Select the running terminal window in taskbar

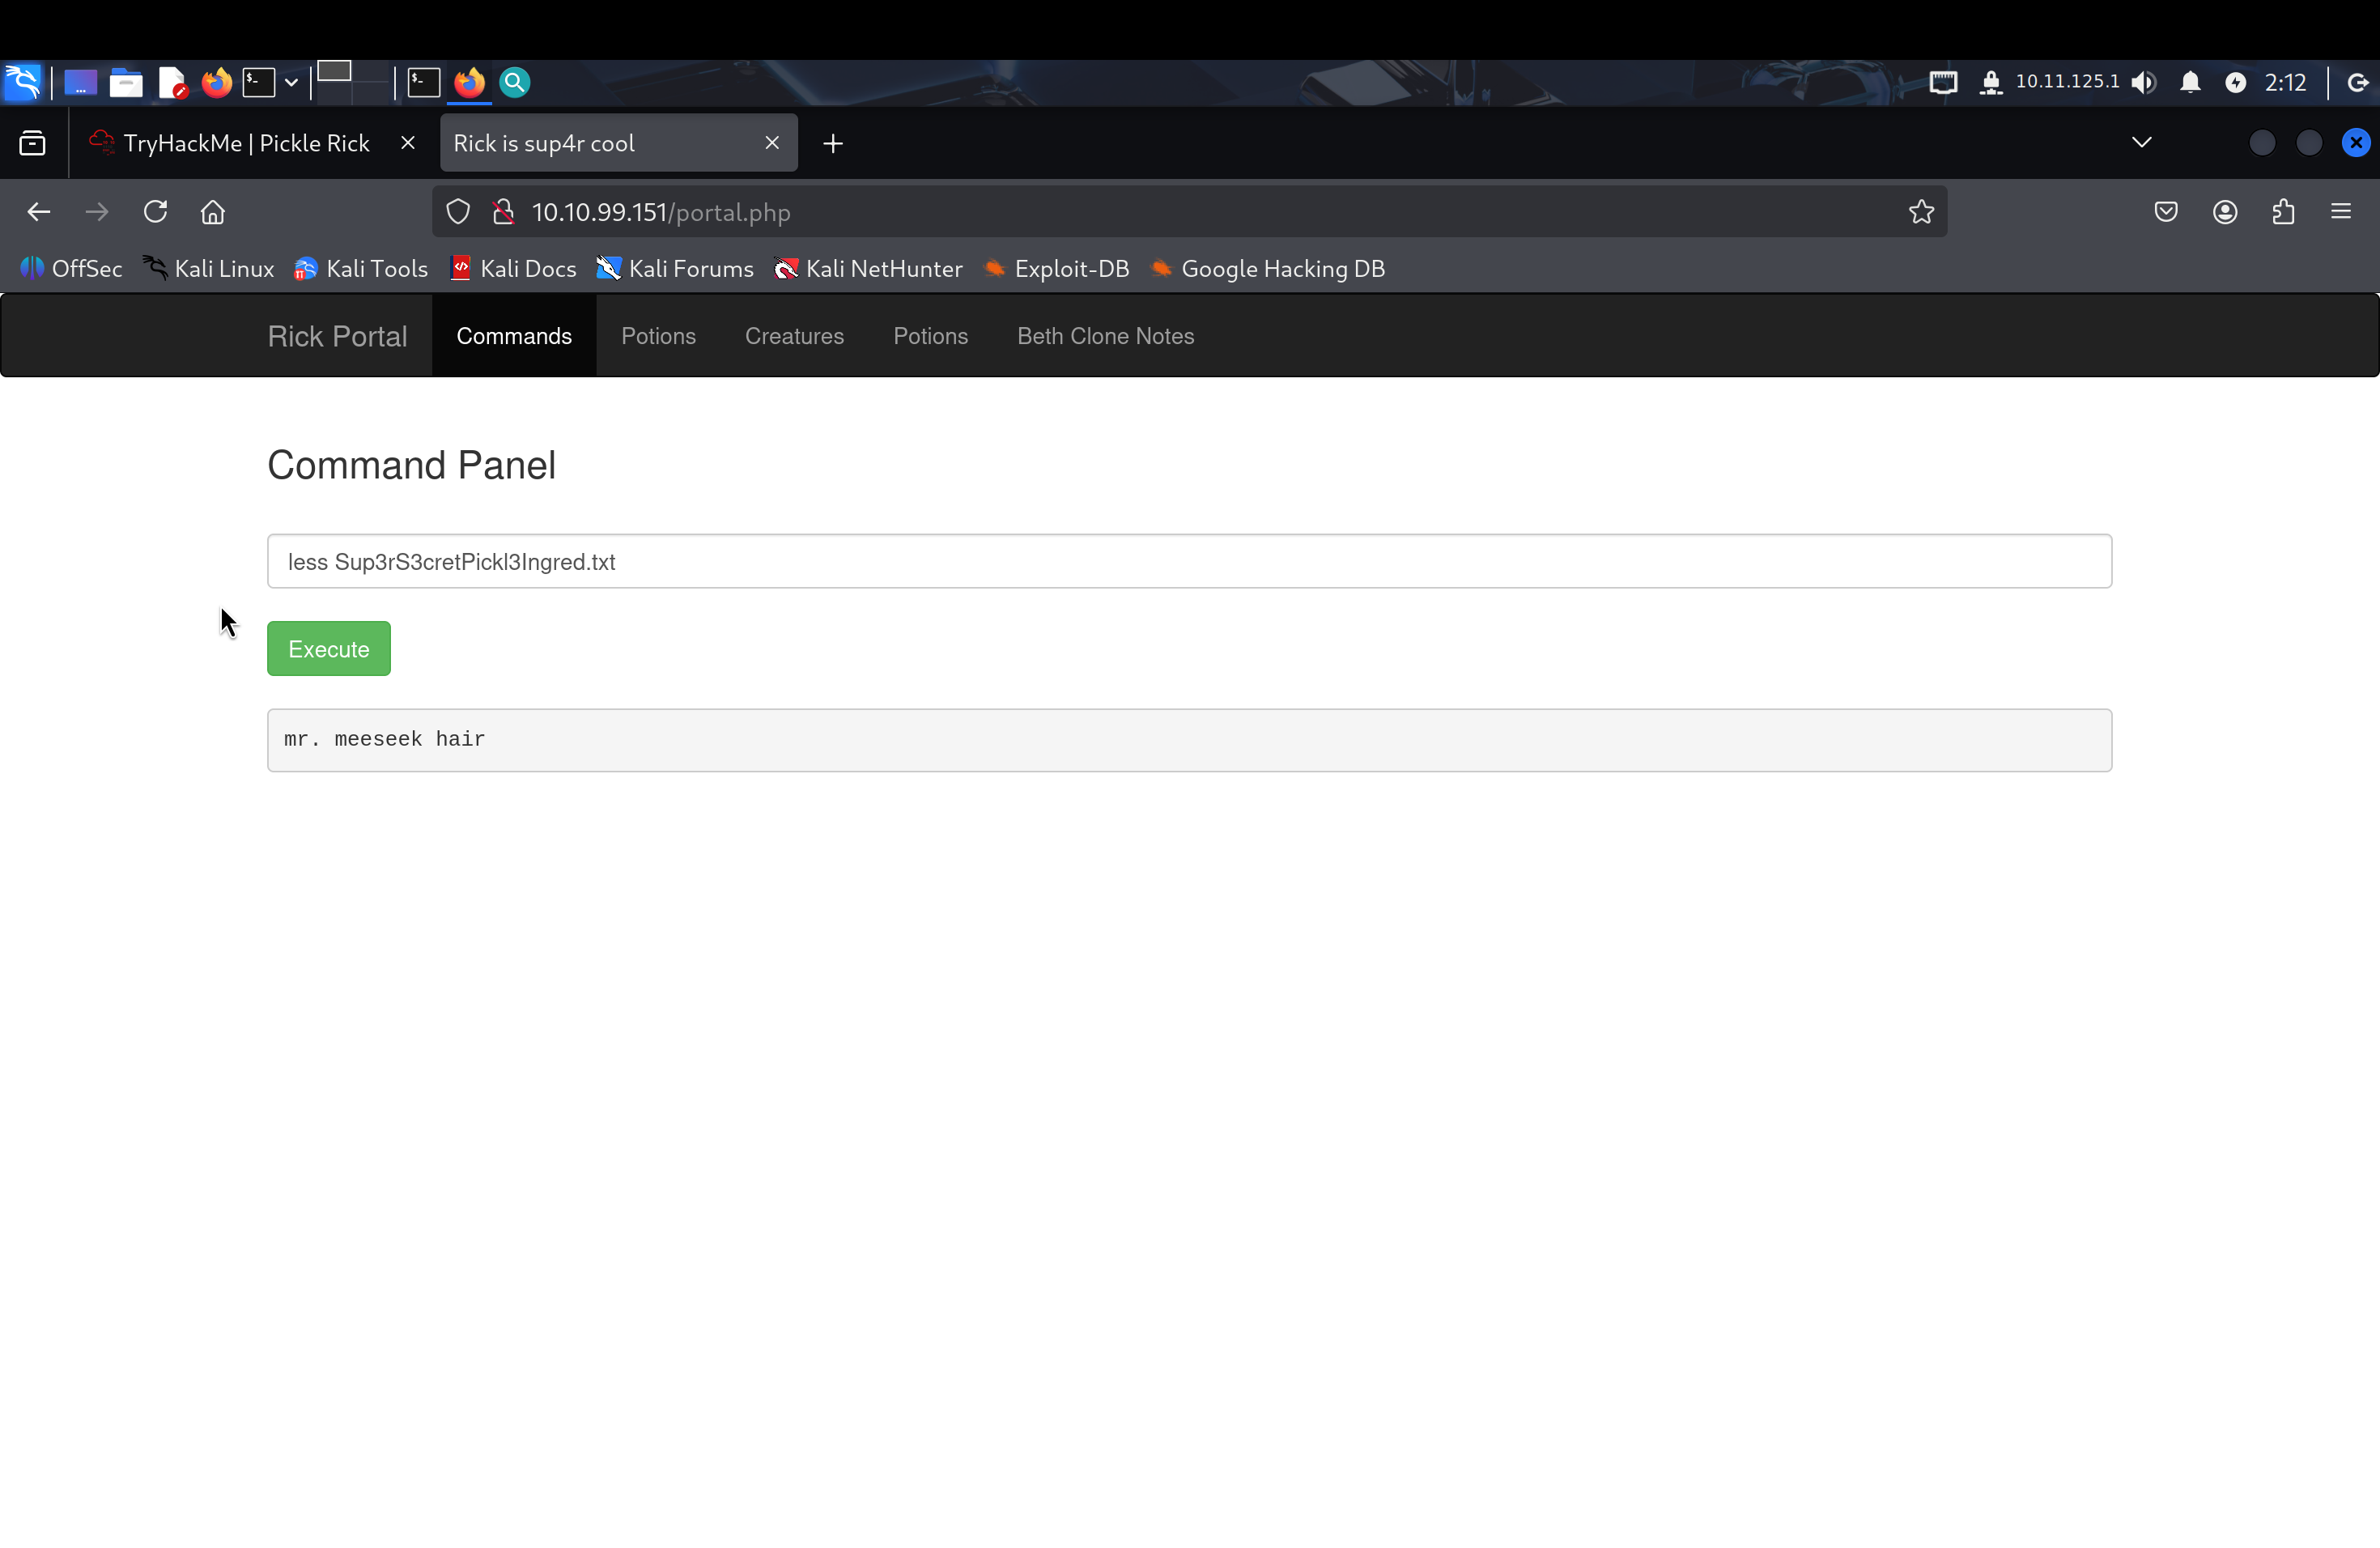point(424,82)
